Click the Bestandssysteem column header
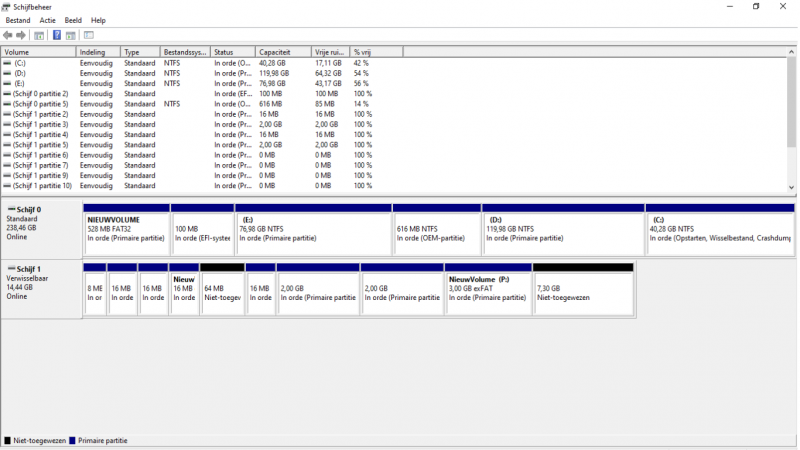 [184, 52]
